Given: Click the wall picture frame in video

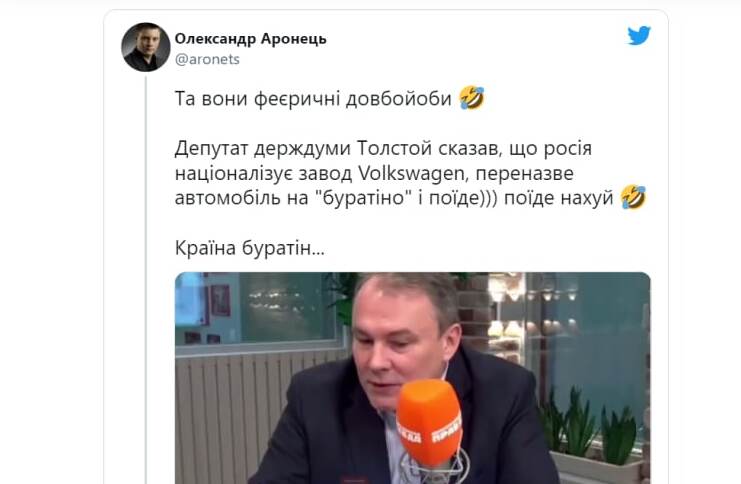Looking at the screenshot, I should (220, 300).
